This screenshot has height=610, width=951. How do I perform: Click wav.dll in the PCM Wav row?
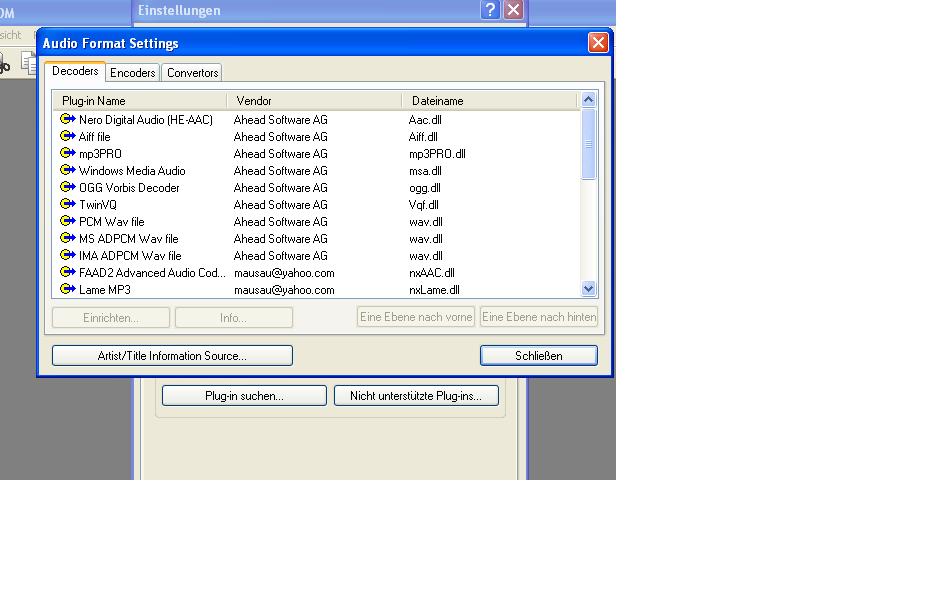[x=426, y=221]
